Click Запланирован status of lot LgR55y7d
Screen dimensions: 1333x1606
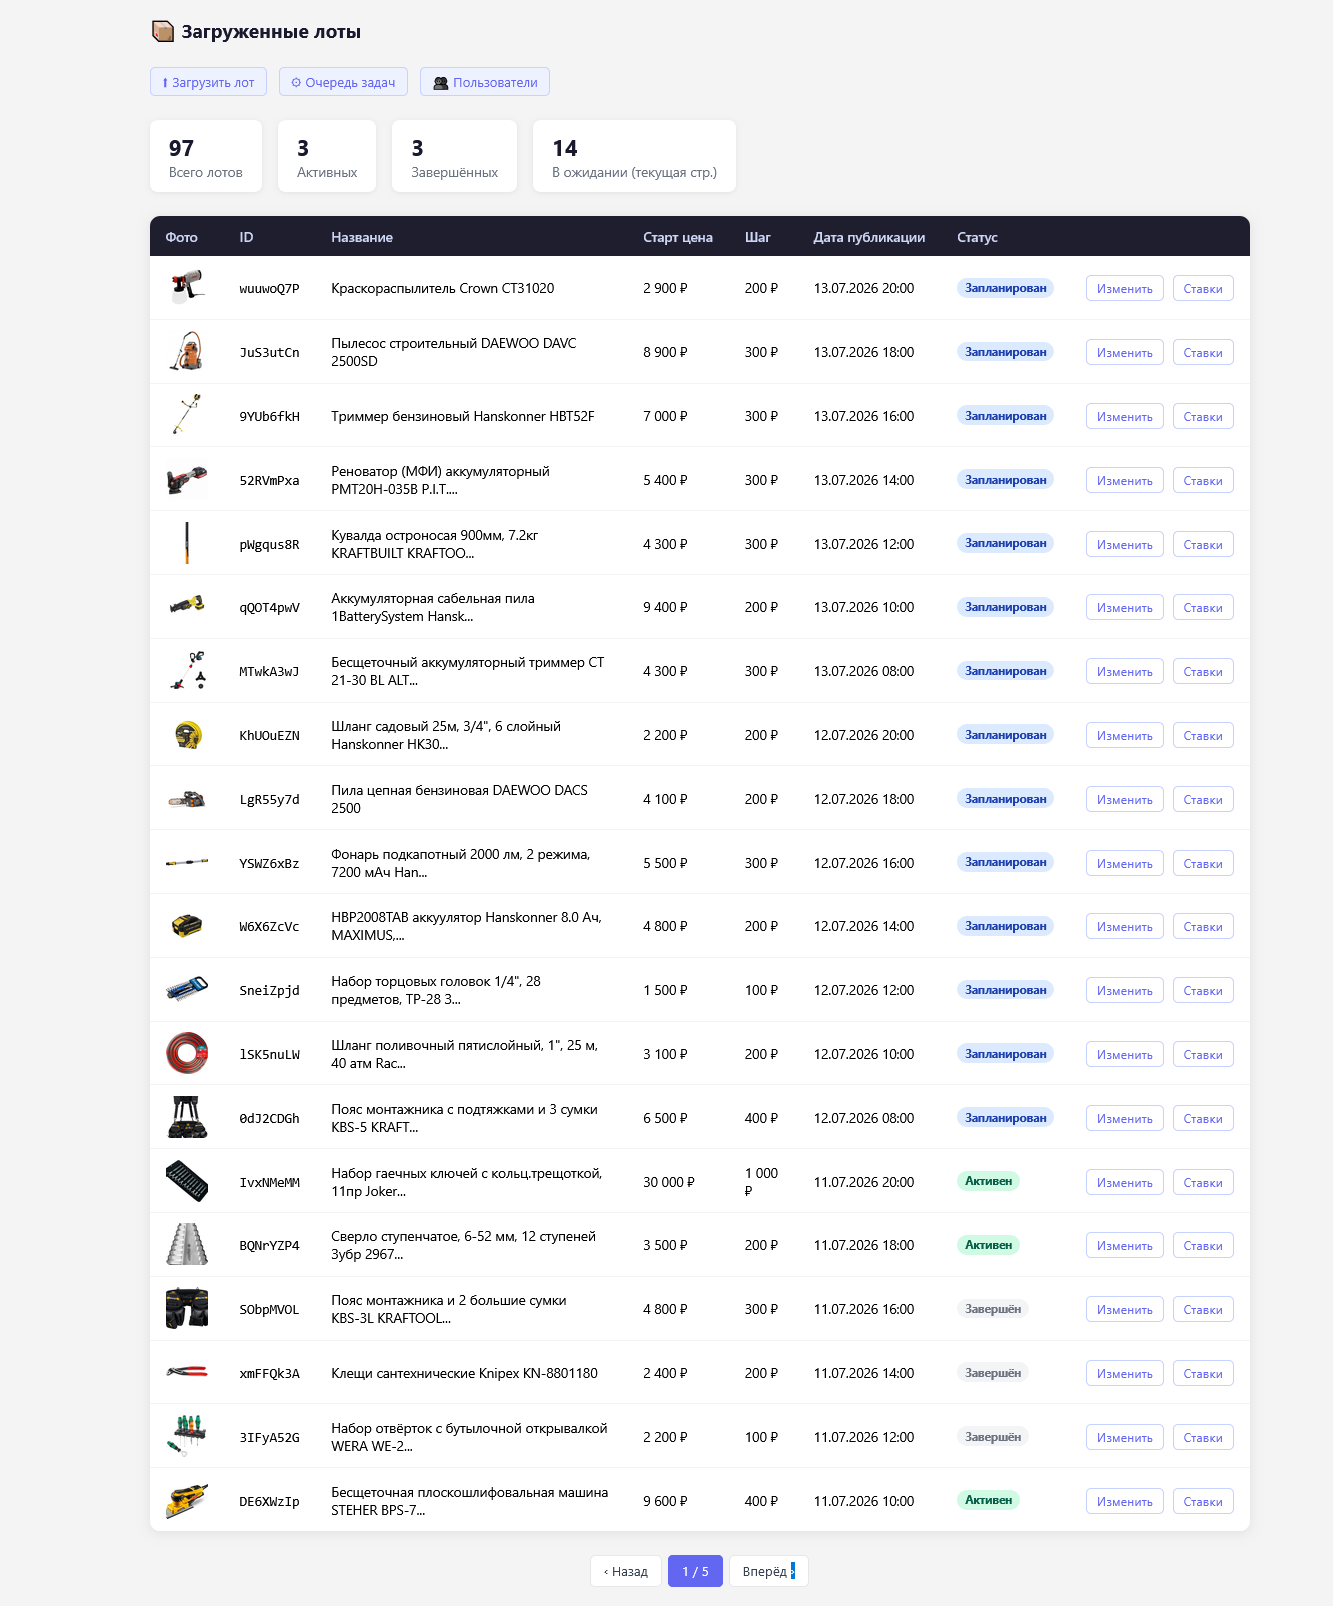1005,799
